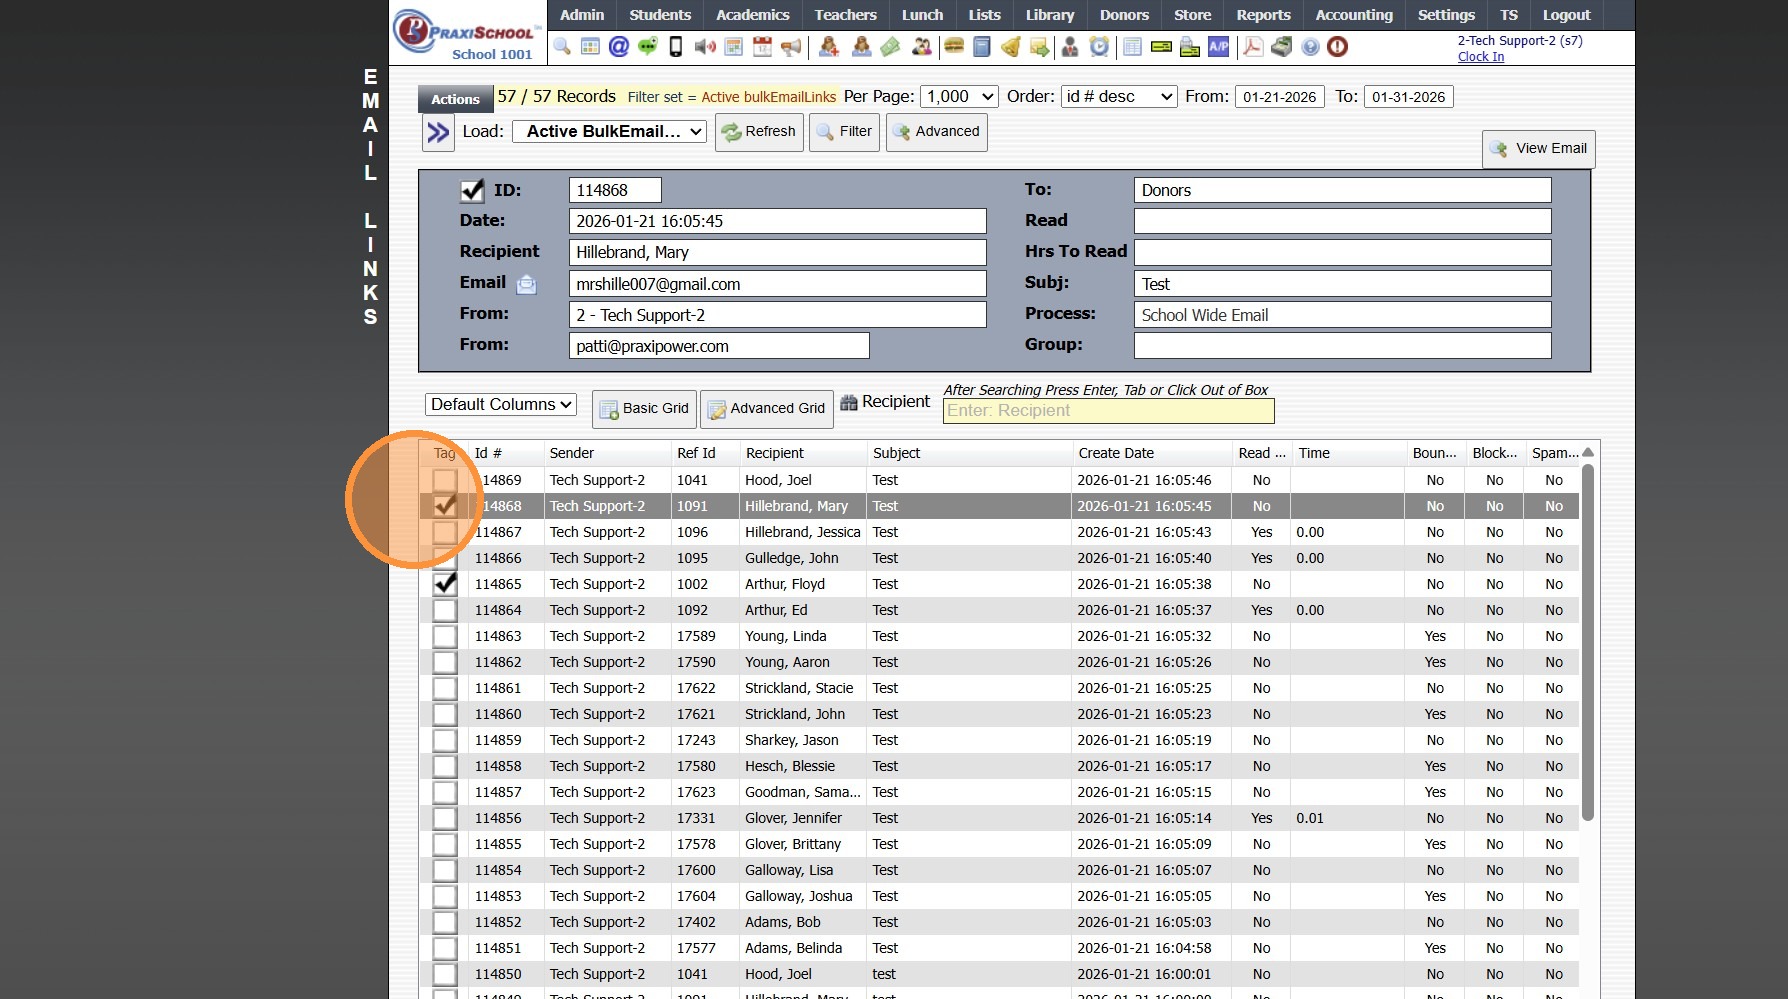The image size is (1788, 999).
Task: Open the Default Columns dropdown
Action: click(501, 404)
